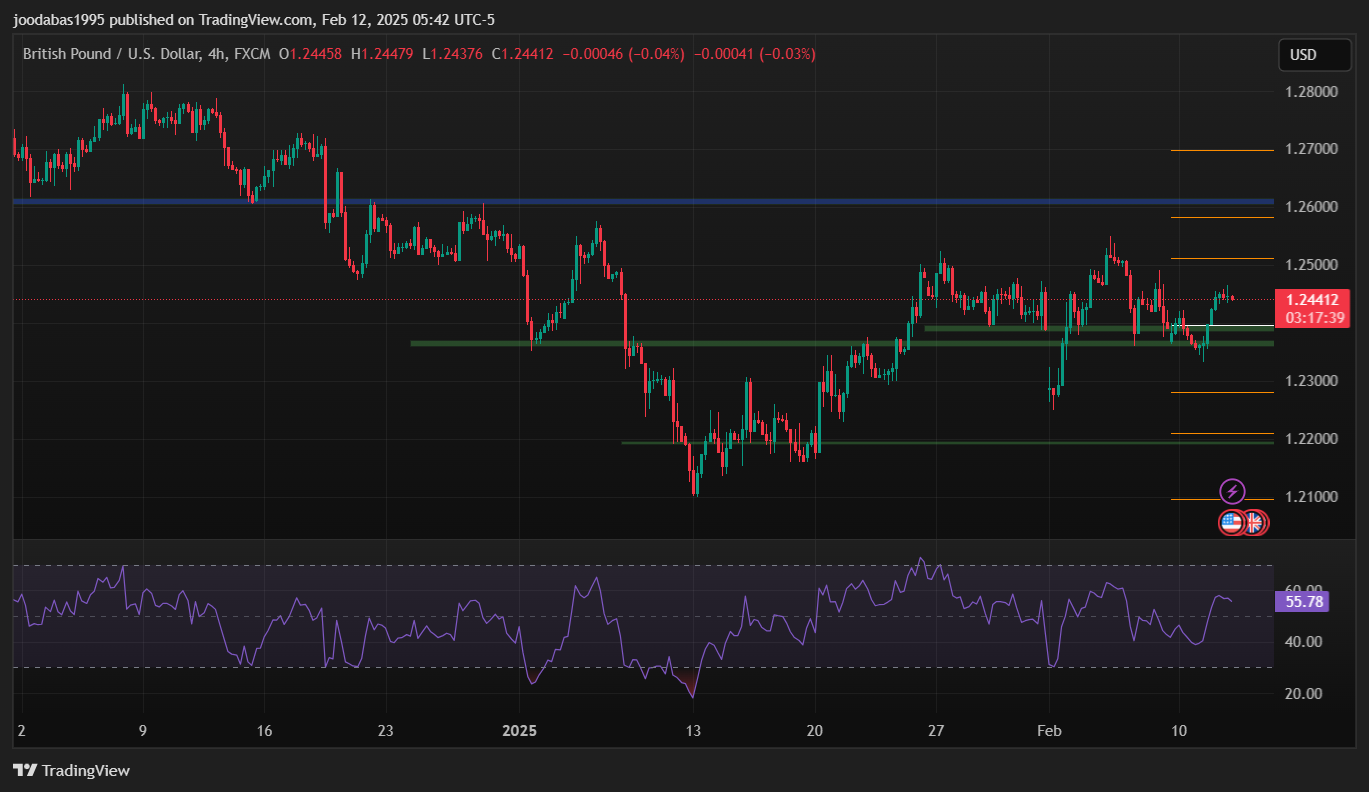1369x792 pixels.
Task: Select the green support line near 1.22000
Action: 900,442
